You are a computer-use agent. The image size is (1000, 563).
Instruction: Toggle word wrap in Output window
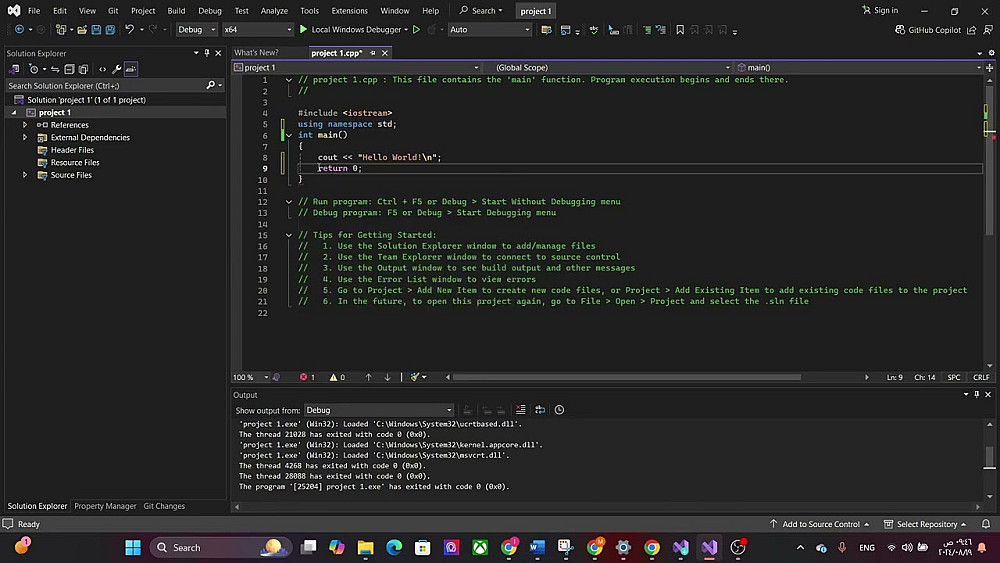point(540,410)
